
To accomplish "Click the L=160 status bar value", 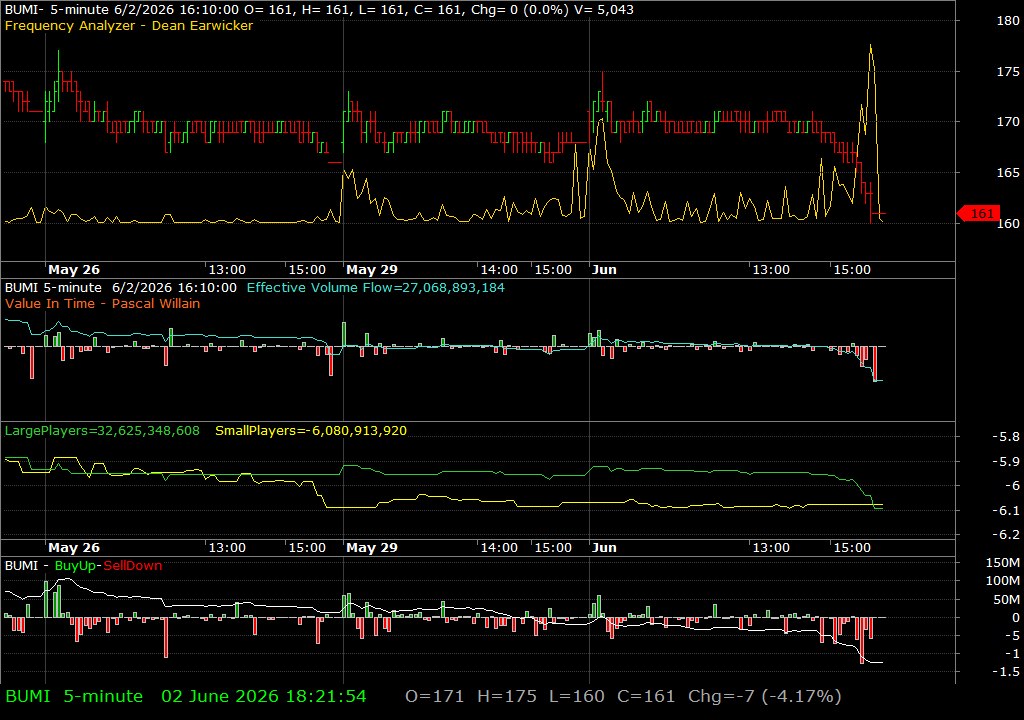I will [577, 696].
